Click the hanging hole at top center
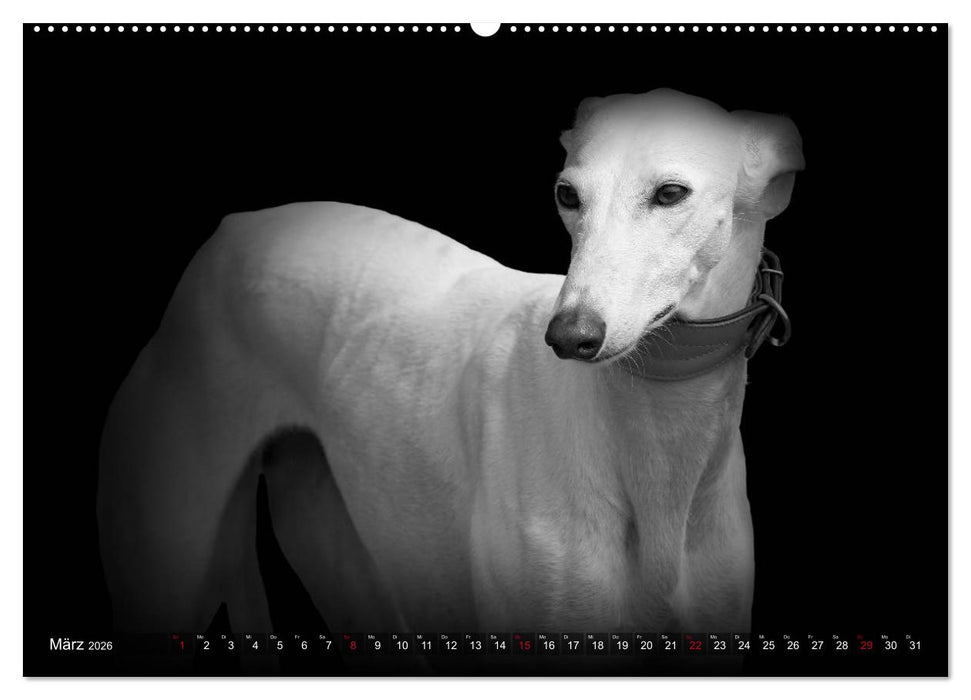The width and height of the screenshot is (971, 700). (485, 25)
